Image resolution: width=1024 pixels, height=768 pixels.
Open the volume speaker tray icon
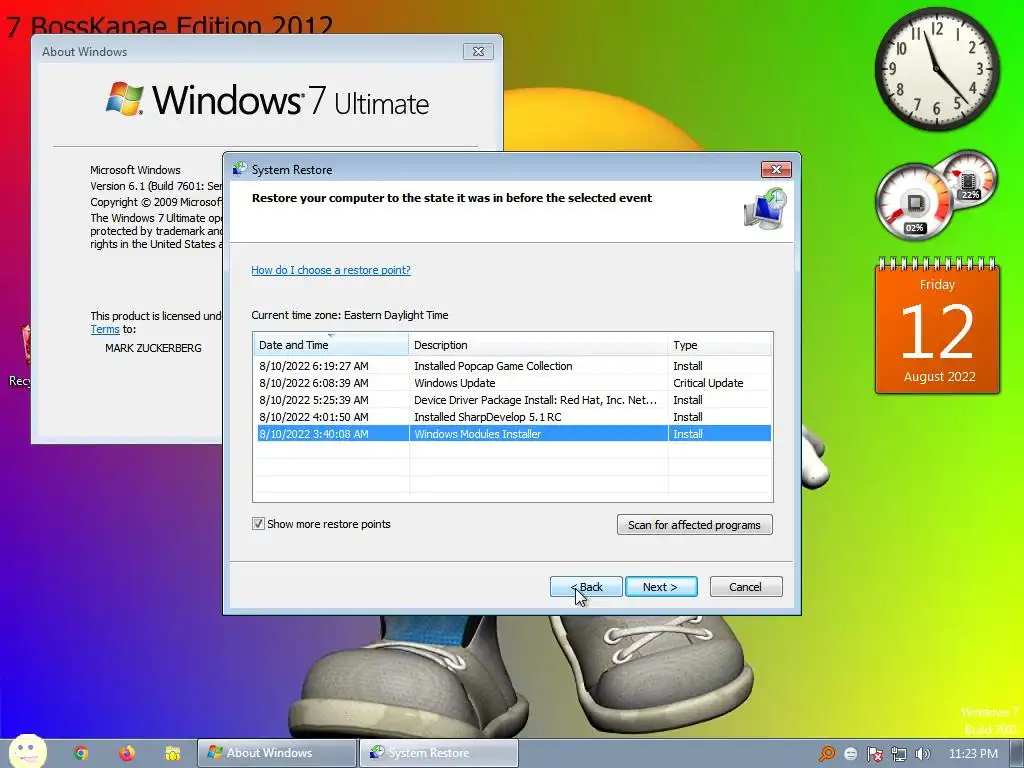click(x=923, y=754)
